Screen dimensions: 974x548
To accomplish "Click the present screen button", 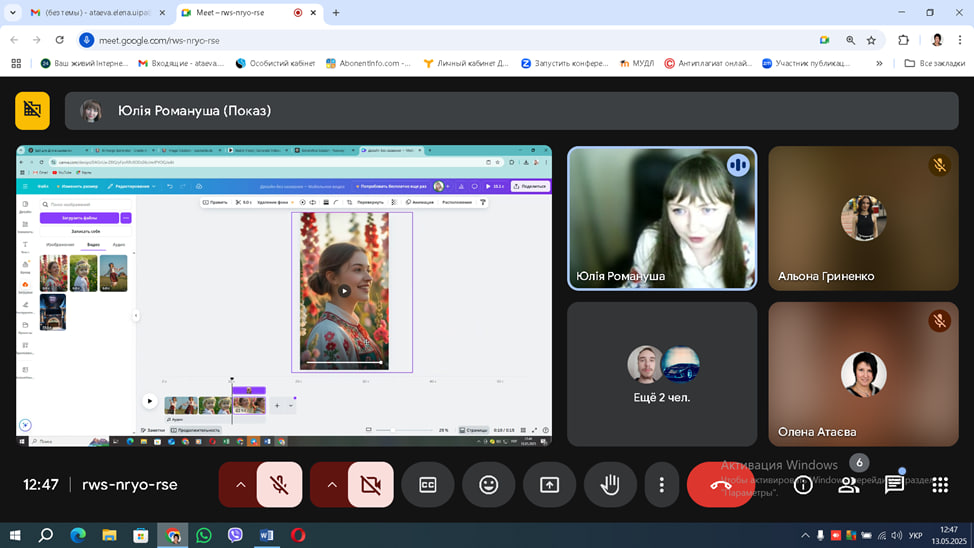I will tap(549, 485).
